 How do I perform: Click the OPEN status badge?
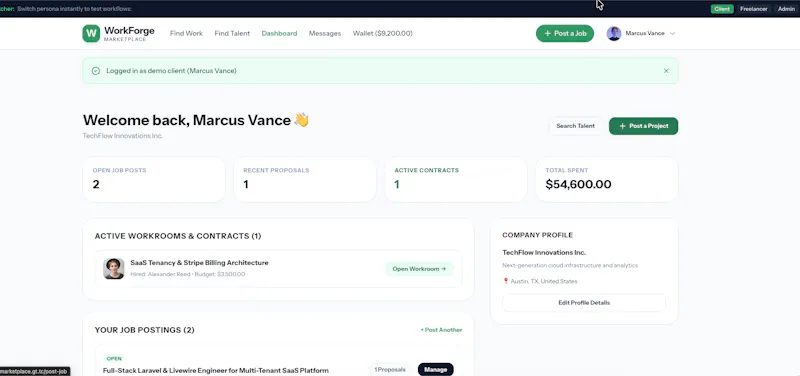(x=114, y=359)
